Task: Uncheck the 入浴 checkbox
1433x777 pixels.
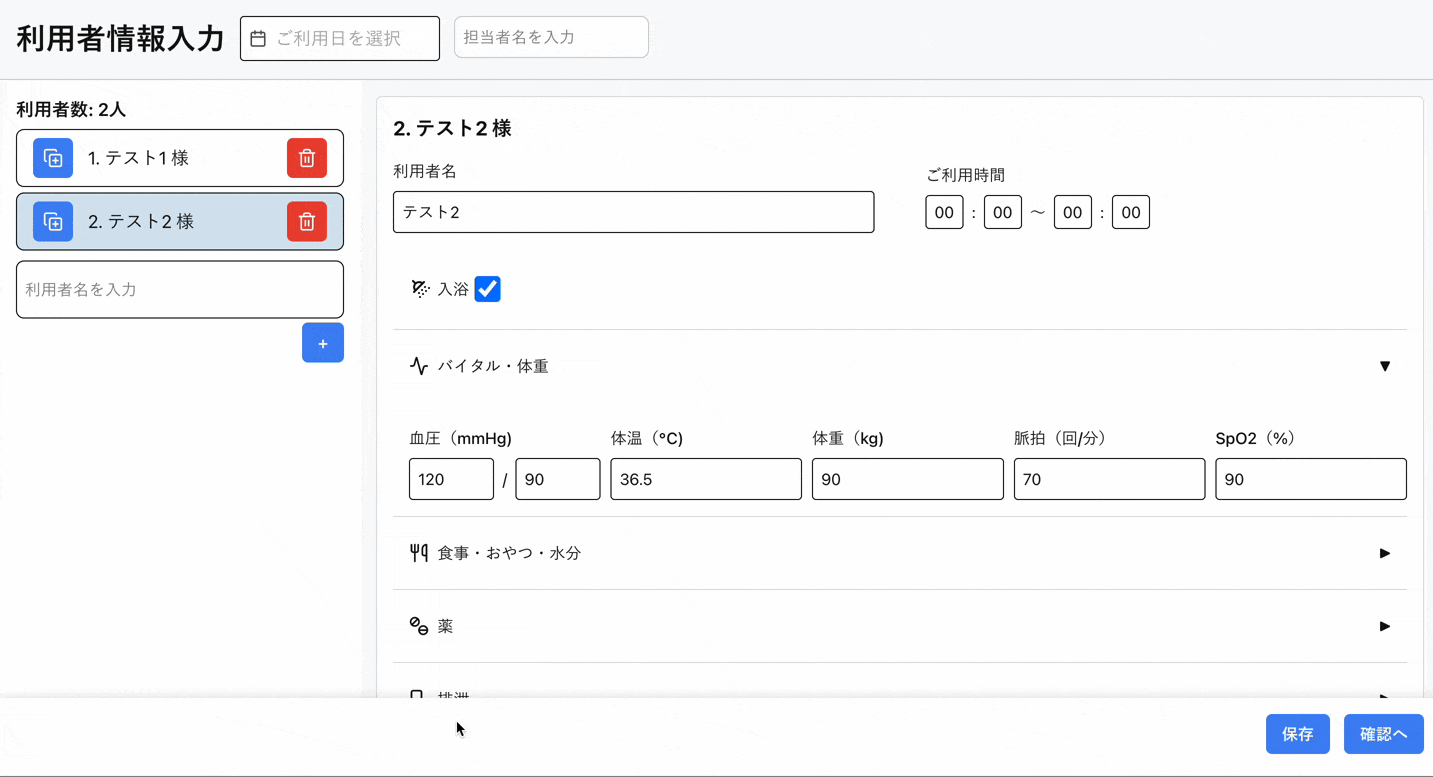Action: [x=487, y=289]
